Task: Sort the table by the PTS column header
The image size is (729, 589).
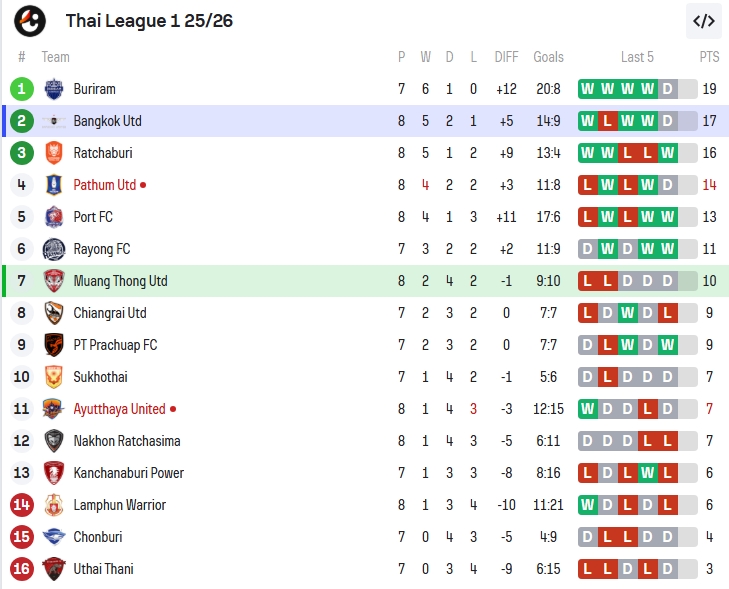Action: (x=709, y=57)
